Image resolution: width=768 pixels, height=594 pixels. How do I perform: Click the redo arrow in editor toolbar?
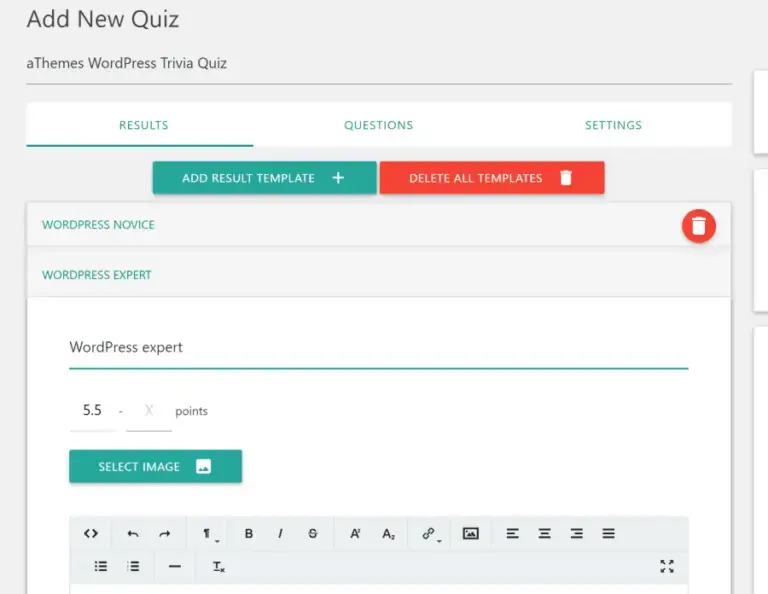(x=165, y=534)
